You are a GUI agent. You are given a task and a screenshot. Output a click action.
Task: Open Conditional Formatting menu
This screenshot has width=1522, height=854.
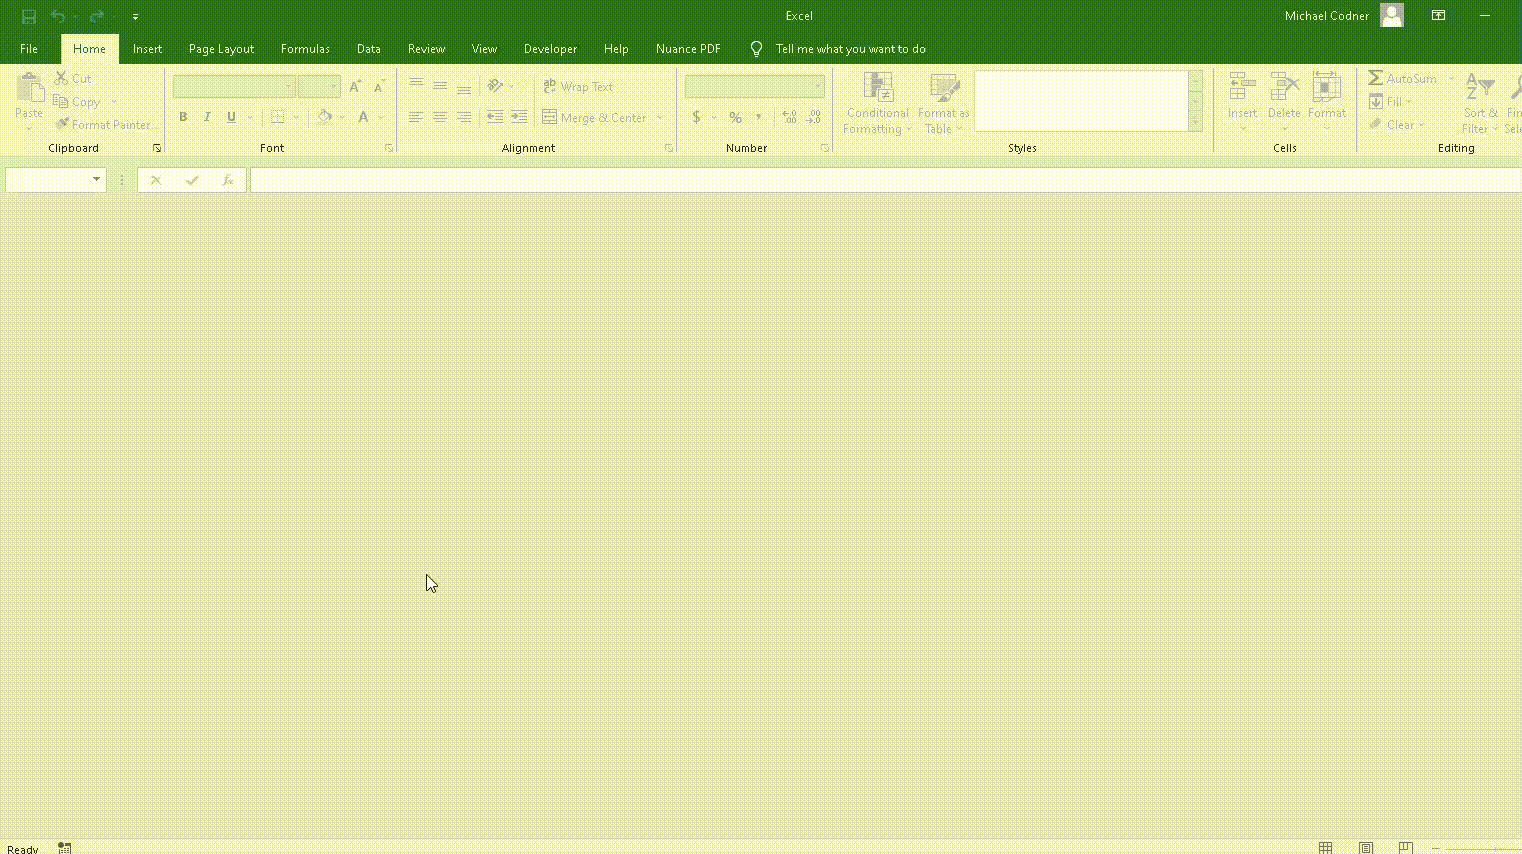click(877, 102)
